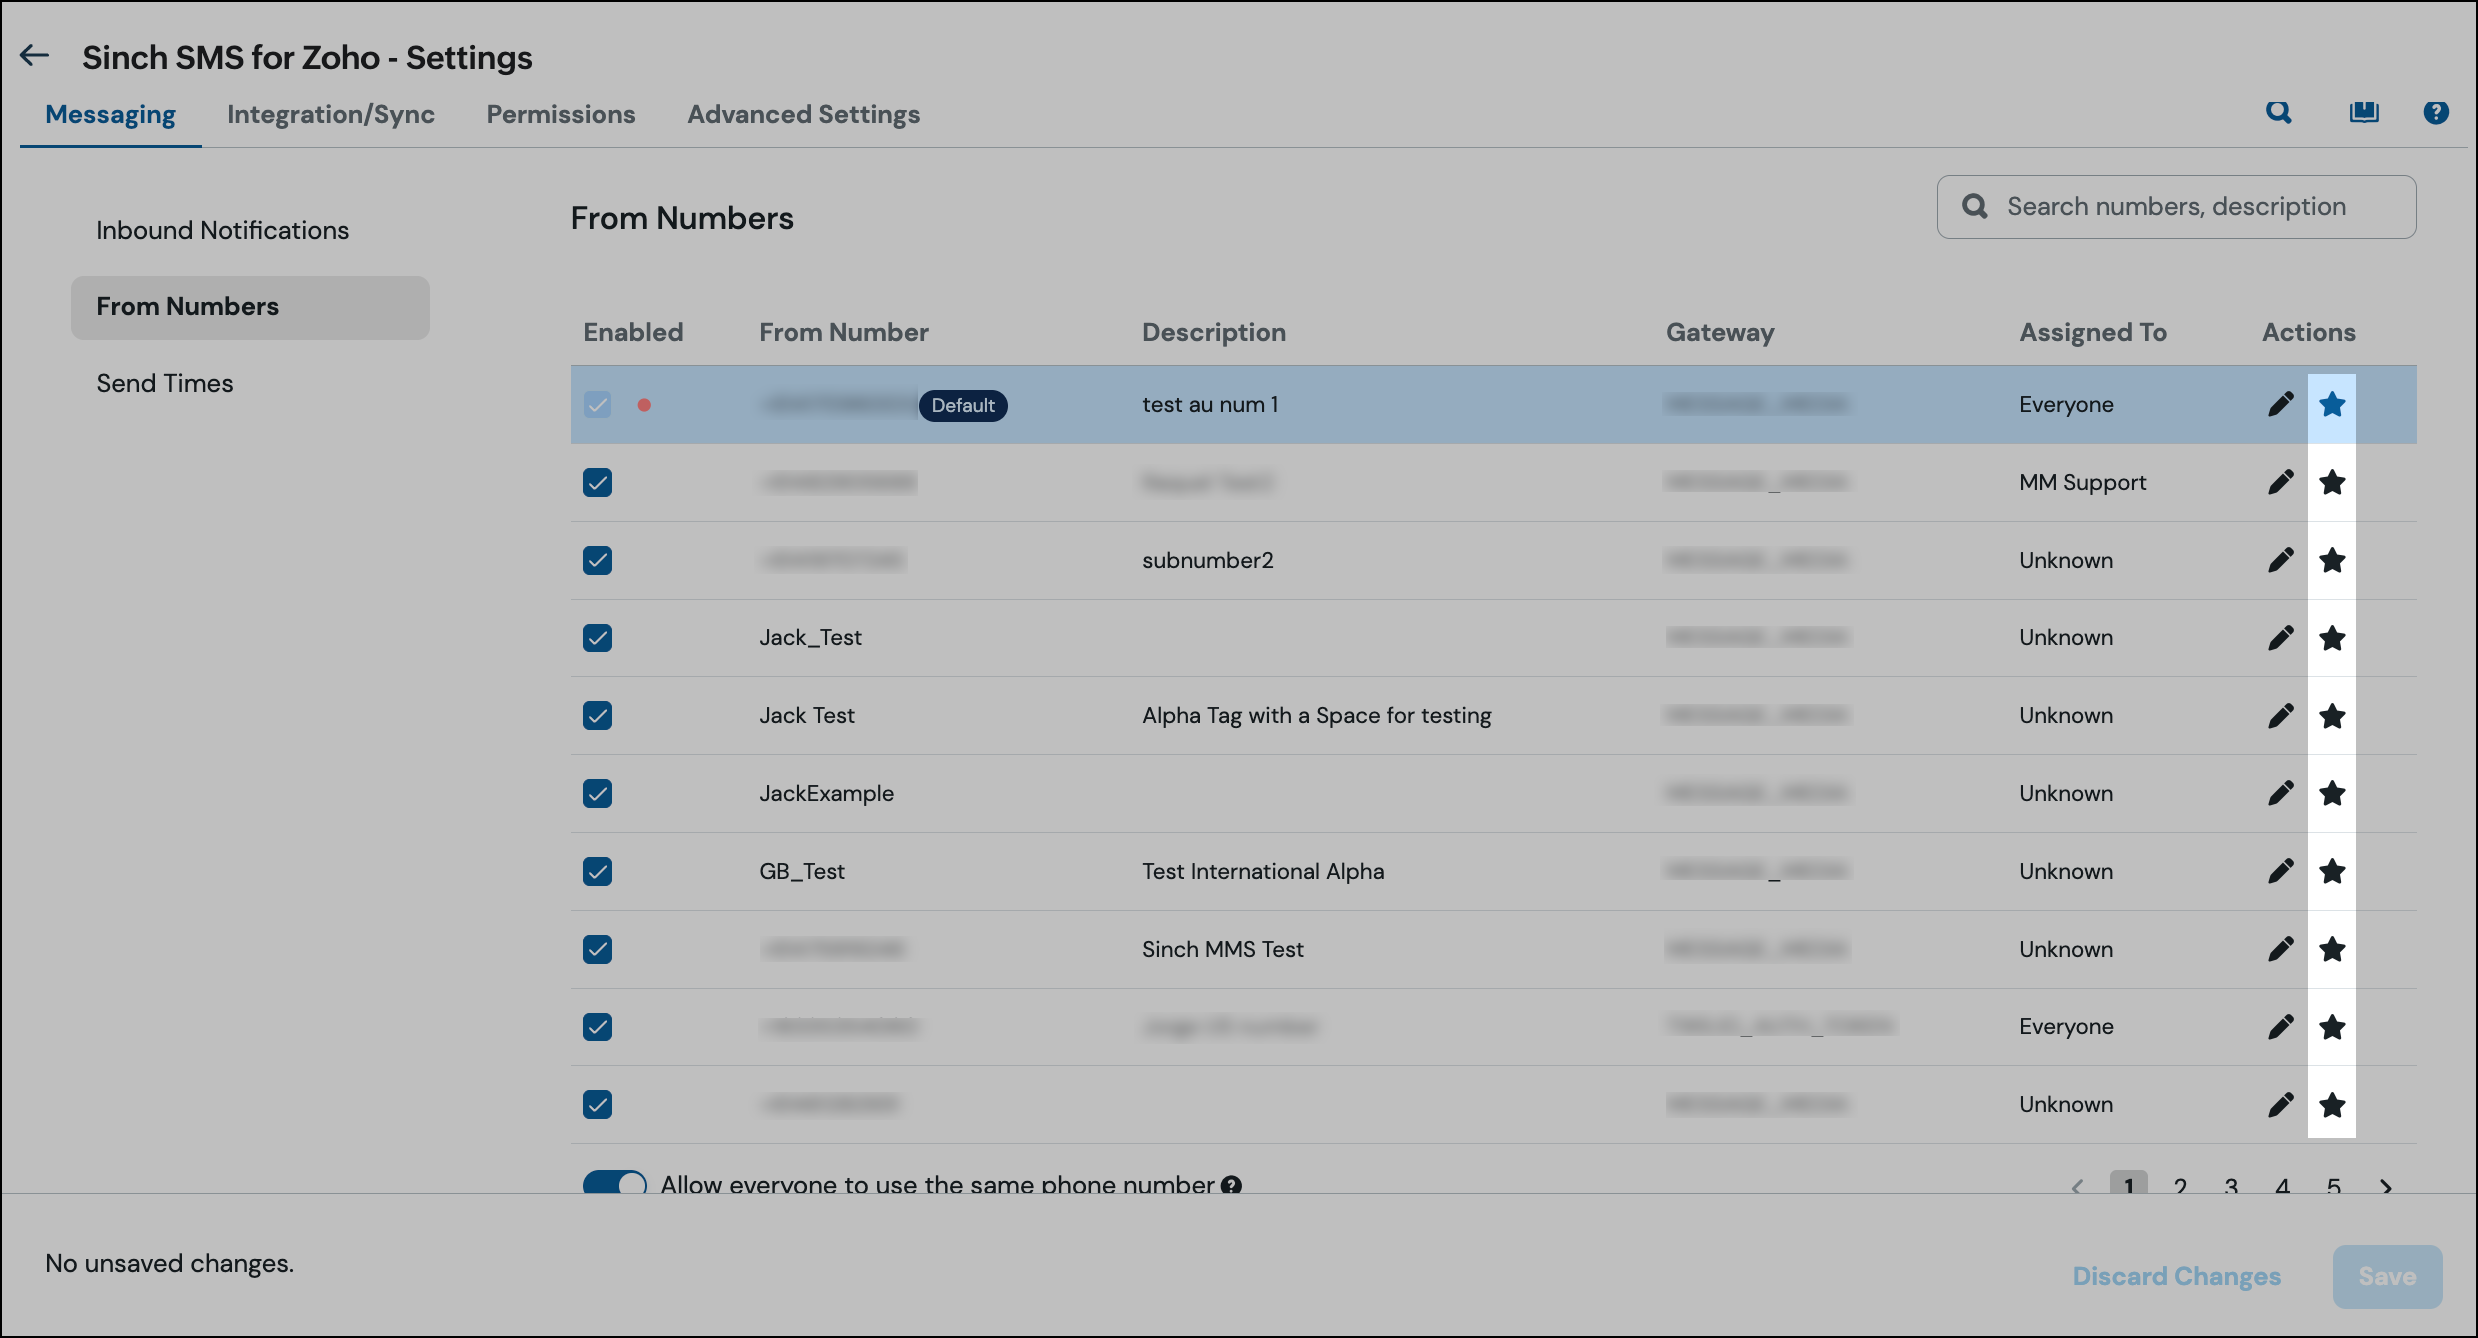Set MM Support number as default star
Viewport: 2478px width, 1338px height.
[2332, 482]
